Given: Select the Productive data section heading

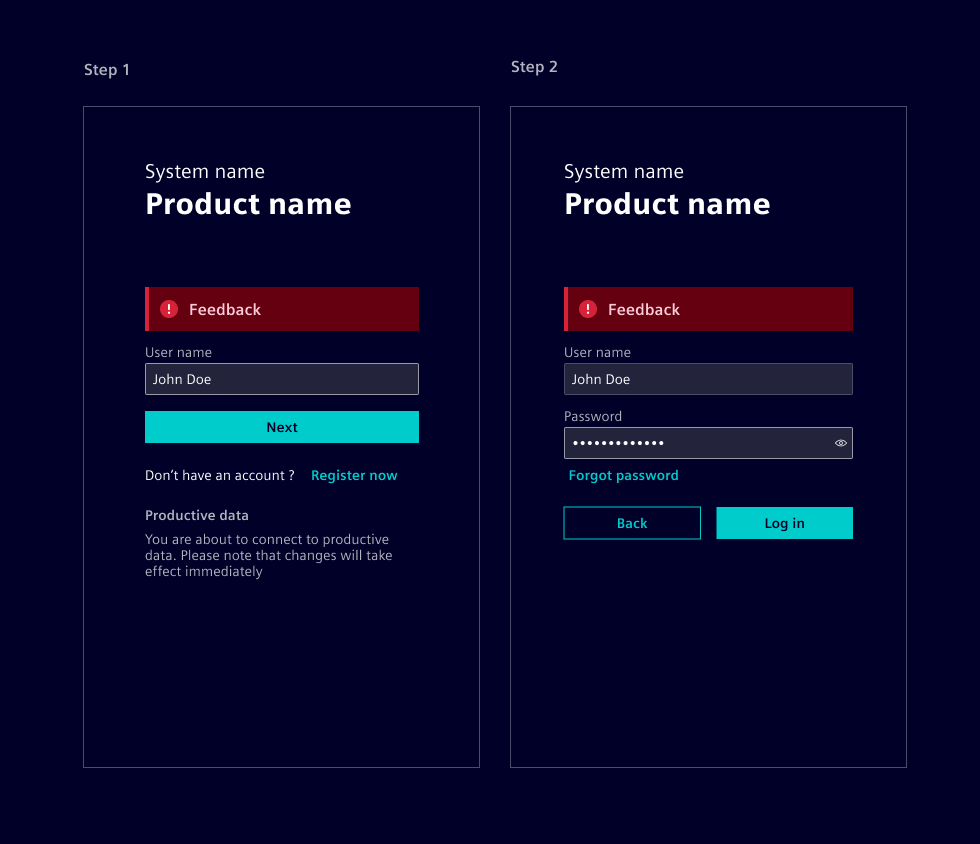Looking at the screenshot, I should [x=196, y=514].
